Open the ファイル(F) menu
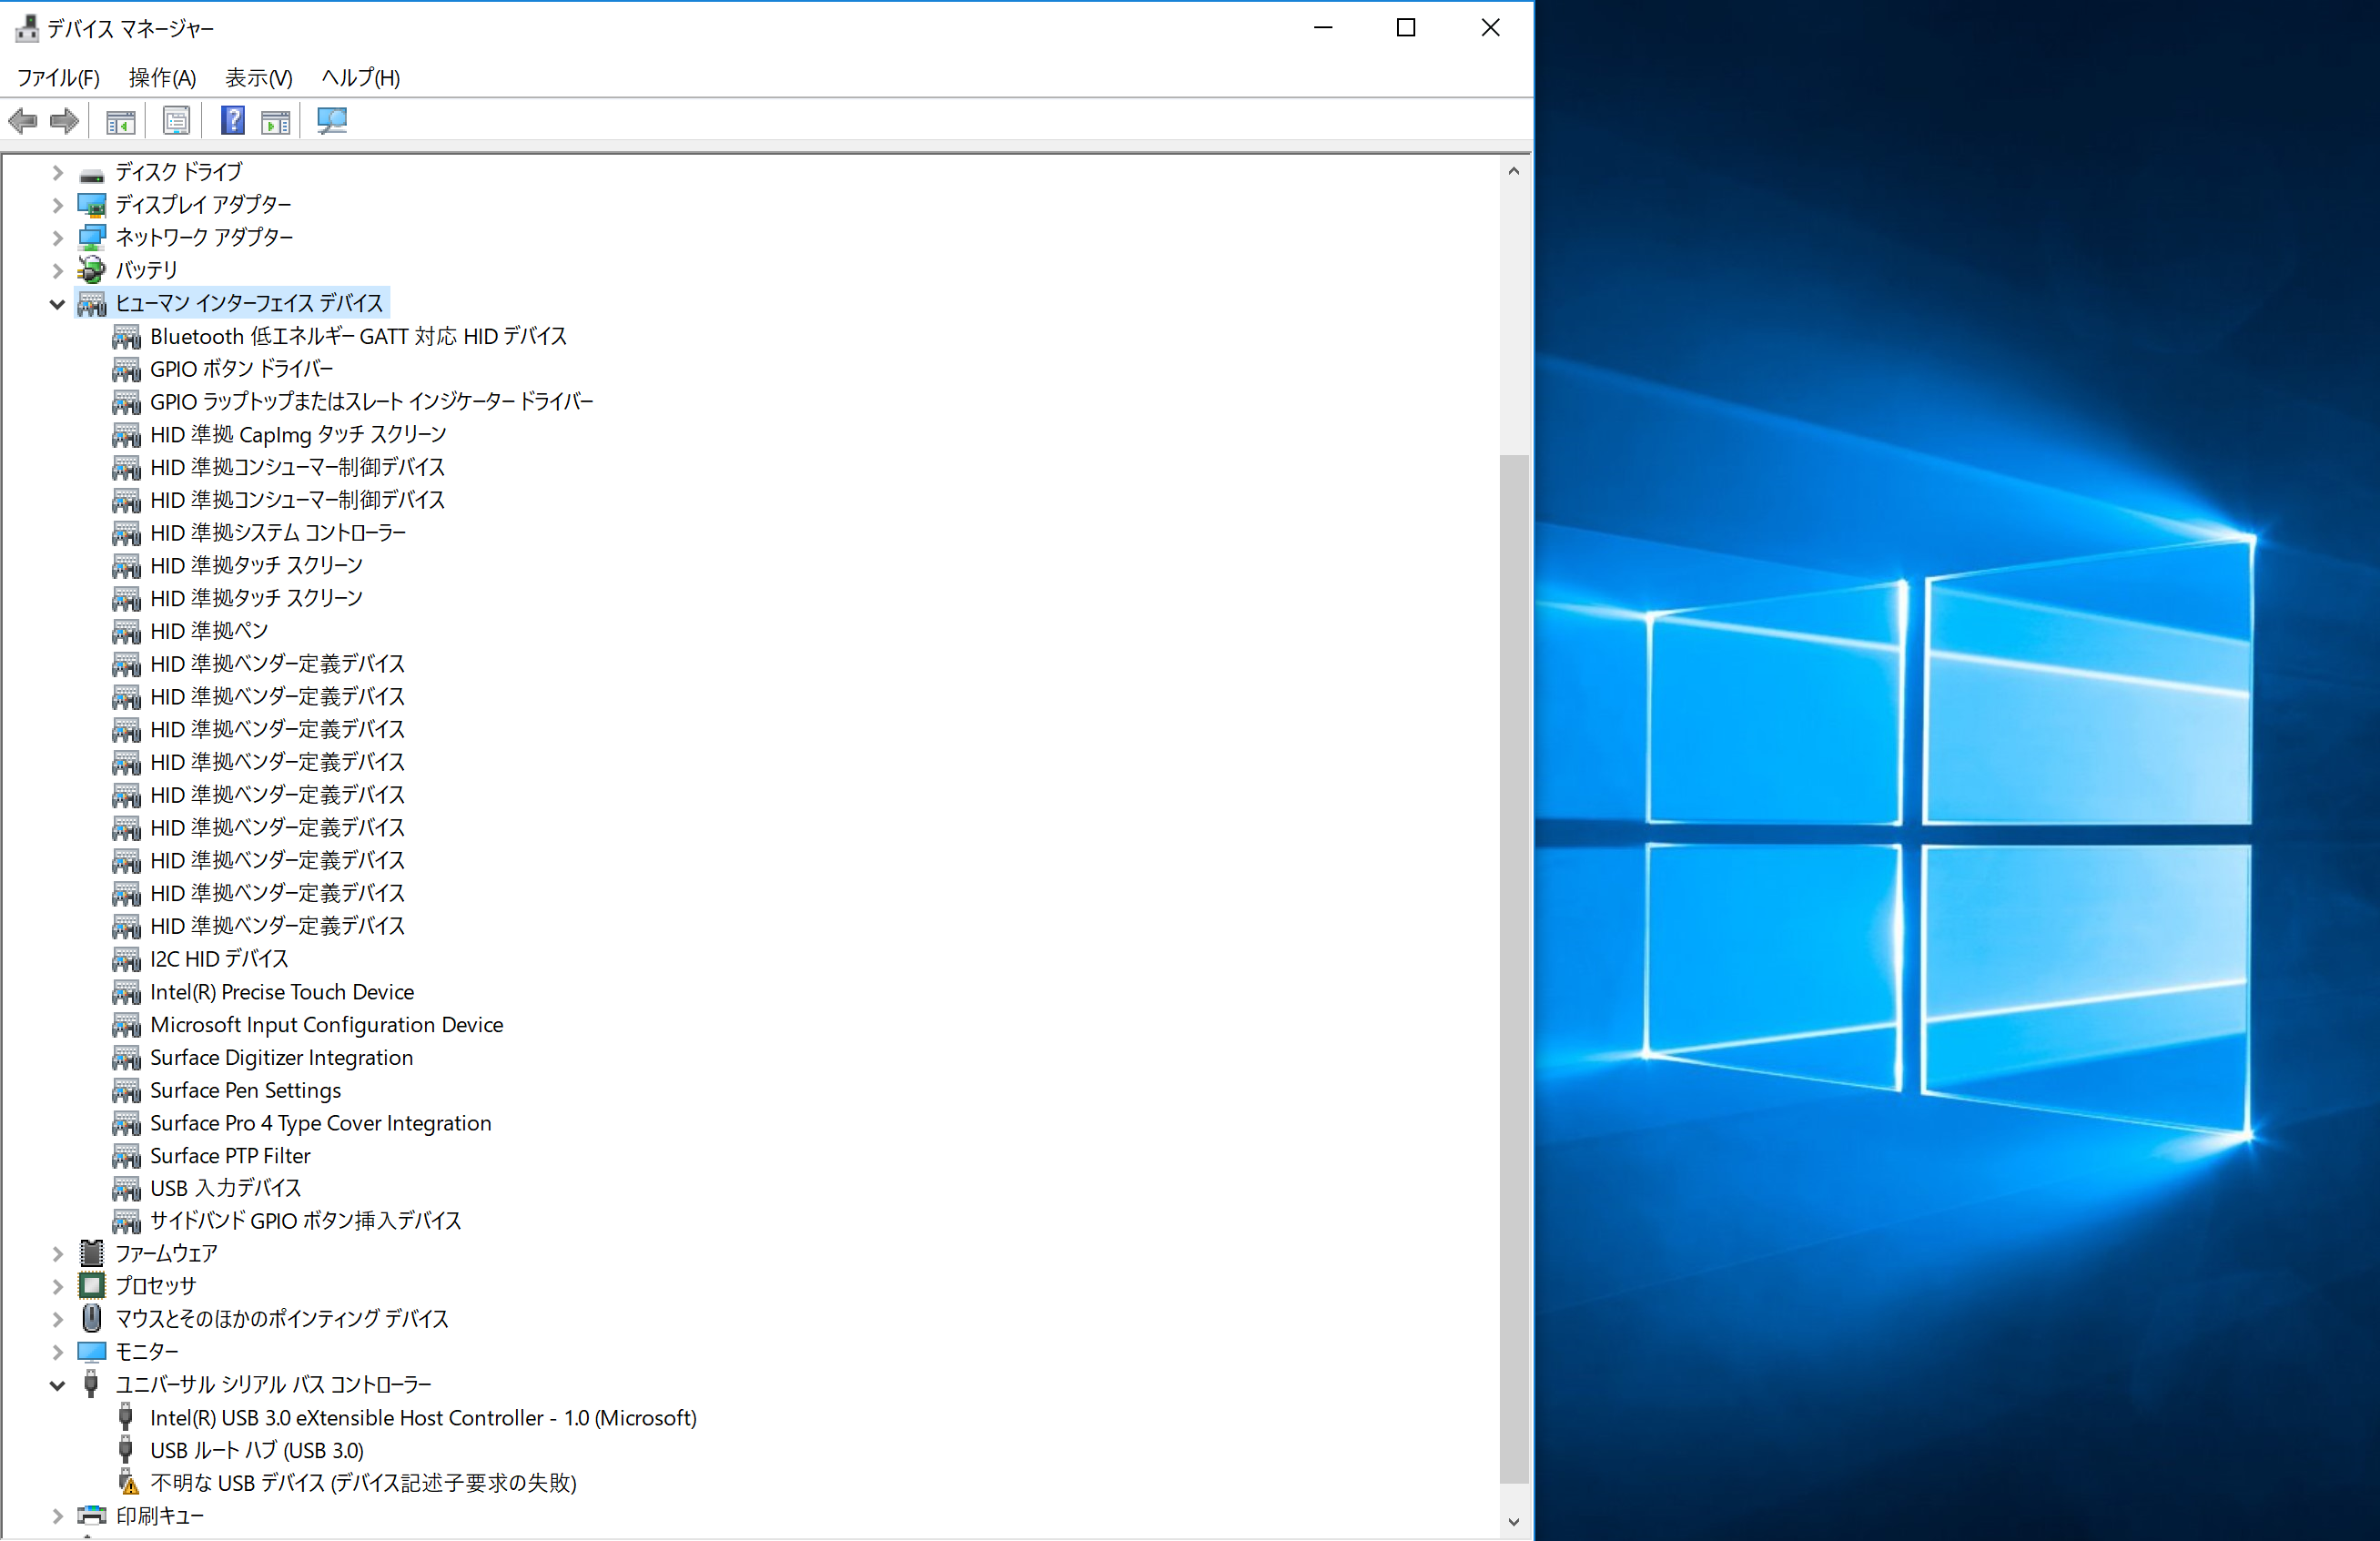Image resolution: width=2380 pixels, height=1541 pixels. pos(58,78)
